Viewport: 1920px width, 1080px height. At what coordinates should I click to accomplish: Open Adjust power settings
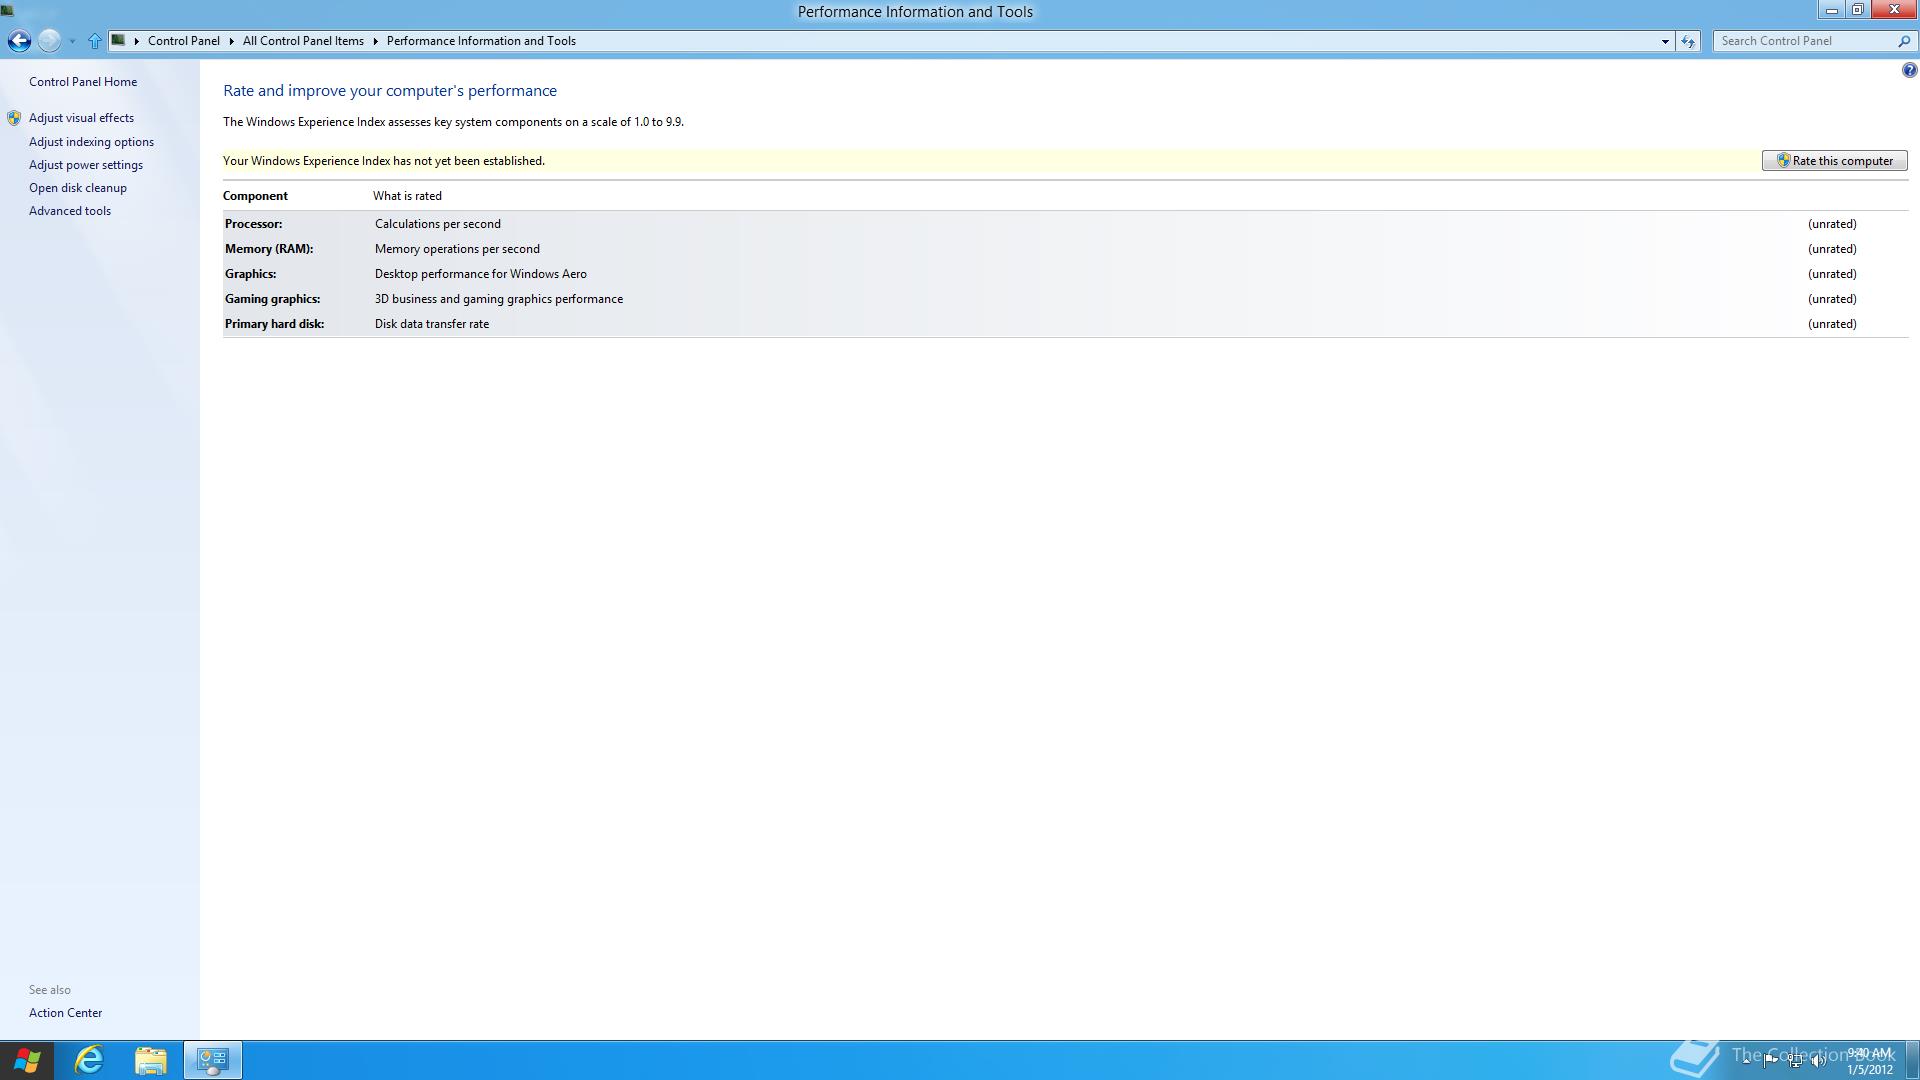coord(86,165)
